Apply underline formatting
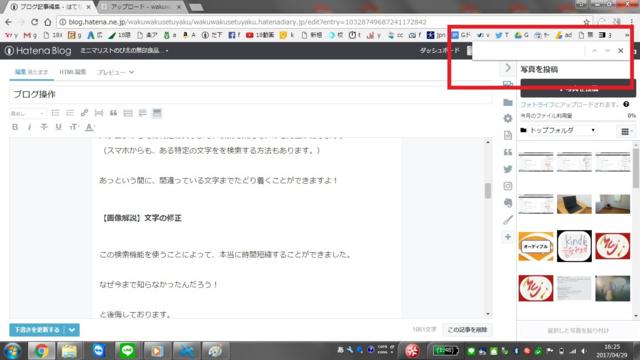Screen dimensions: 640x360 pyautogui.click(x=59, y=127)
